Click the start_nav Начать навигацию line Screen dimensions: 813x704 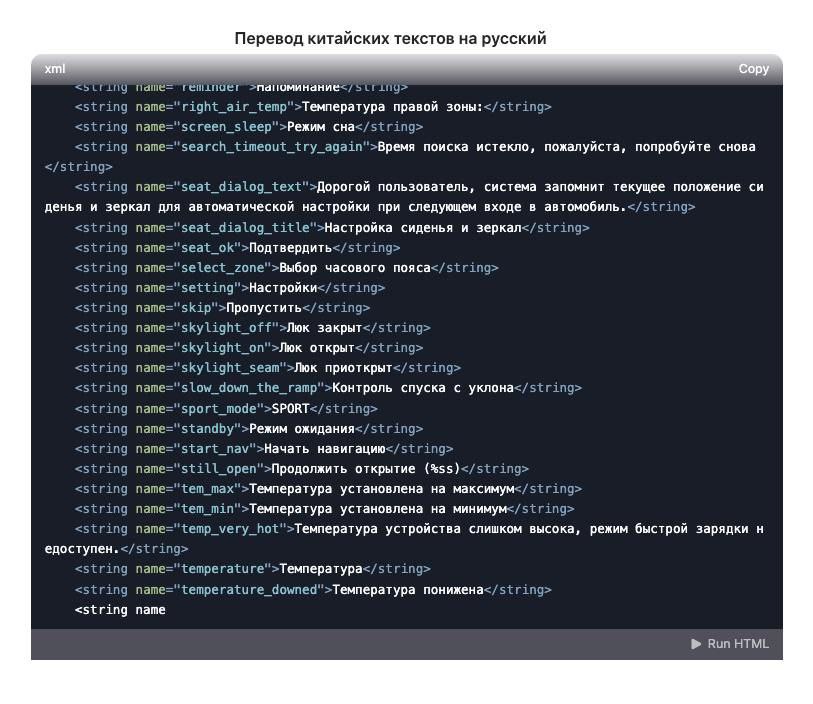[x=264, y=449]
